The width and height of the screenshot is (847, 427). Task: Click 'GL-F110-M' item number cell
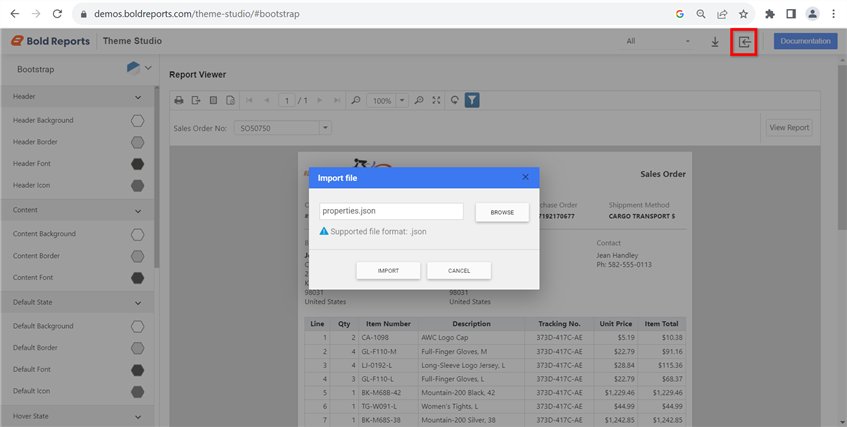pos(388,351)
